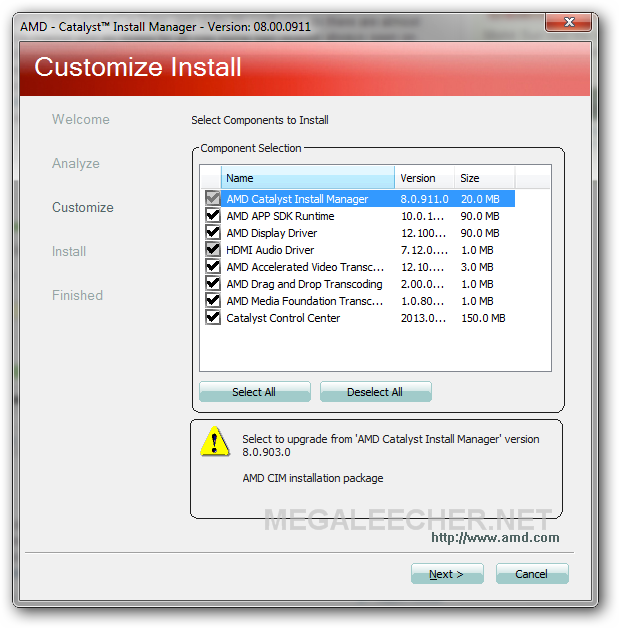Toggle AMD Drag and Drop Transcoding checkbox
Screen dimensions: 619x628
click(x=213, y=284)
